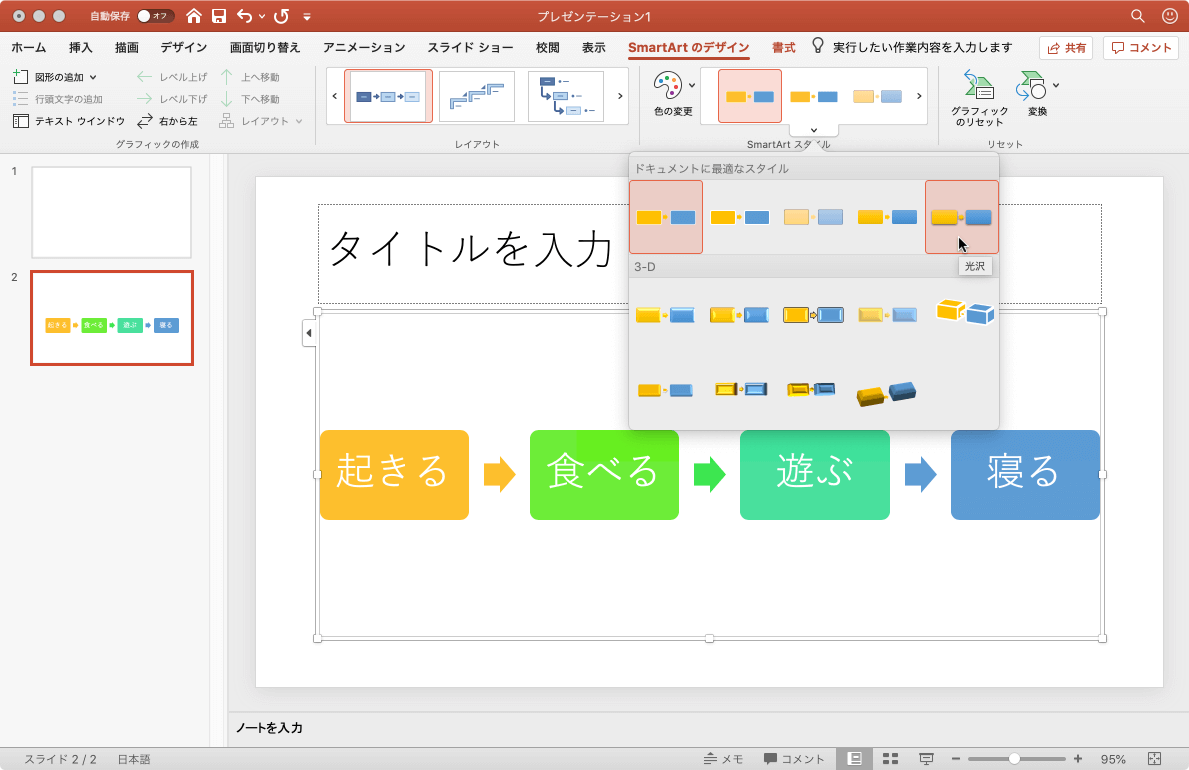Select the outlined 3-D style with dark borders
1189x770 pixels.
(x=813, y=314)
